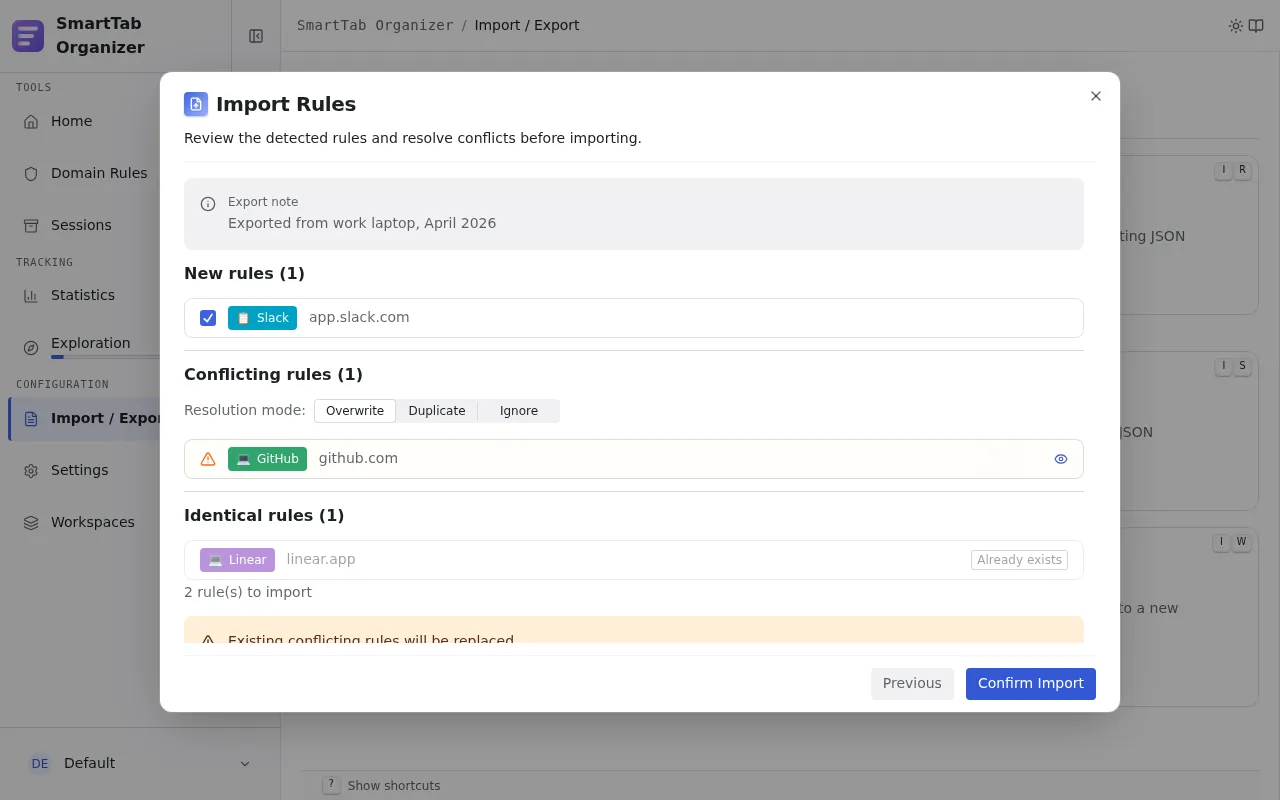Open Statistics chart icon
The height and width of the screenshot is (800, 1280).
31,296
